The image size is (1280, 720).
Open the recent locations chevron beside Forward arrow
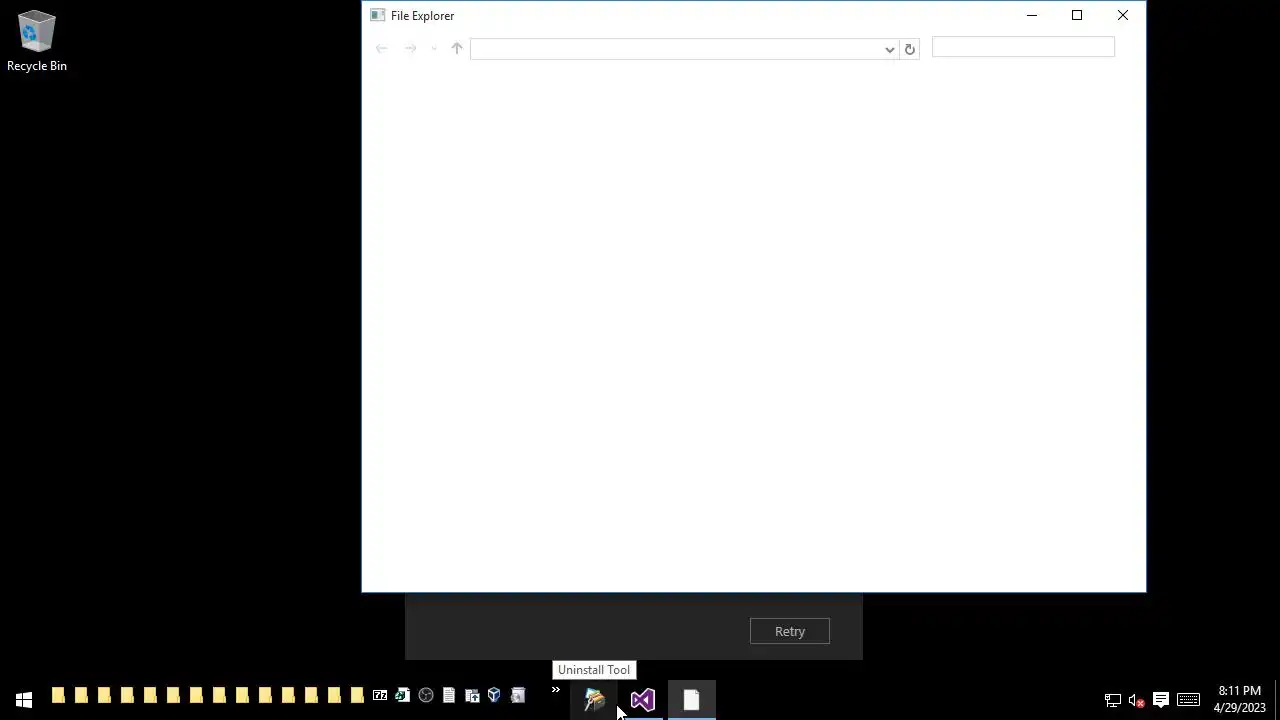(434, 48)
